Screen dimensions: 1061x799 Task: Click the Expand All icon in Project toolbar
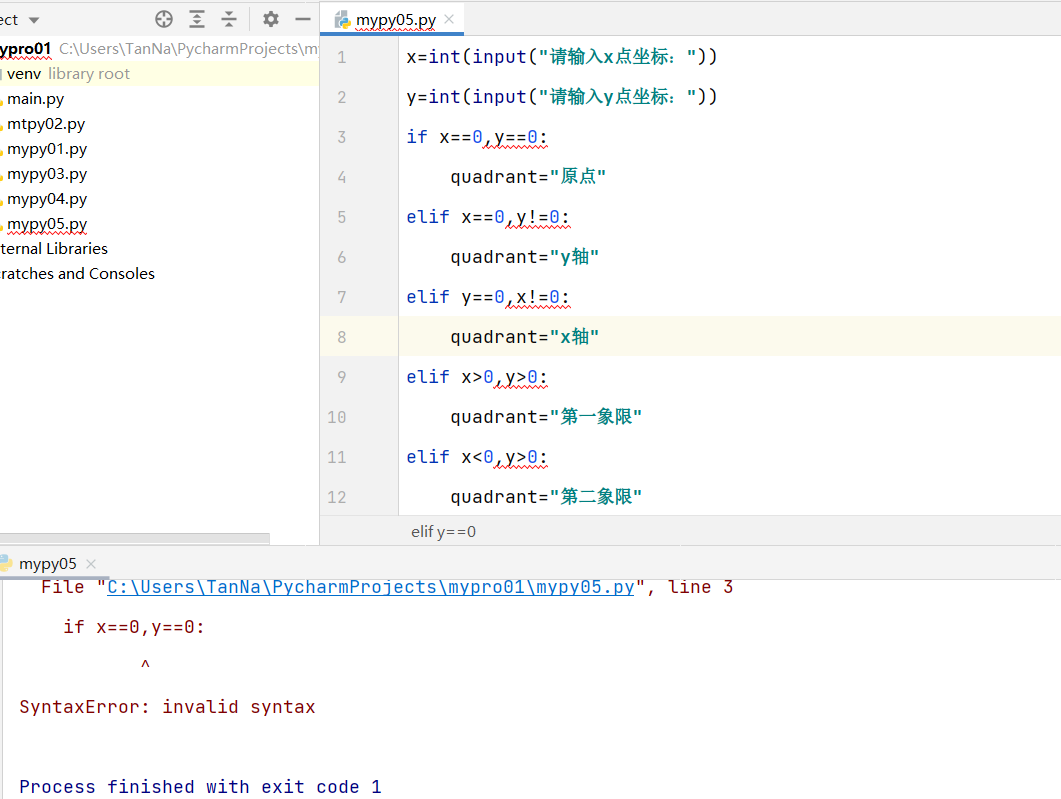[197, 19]
